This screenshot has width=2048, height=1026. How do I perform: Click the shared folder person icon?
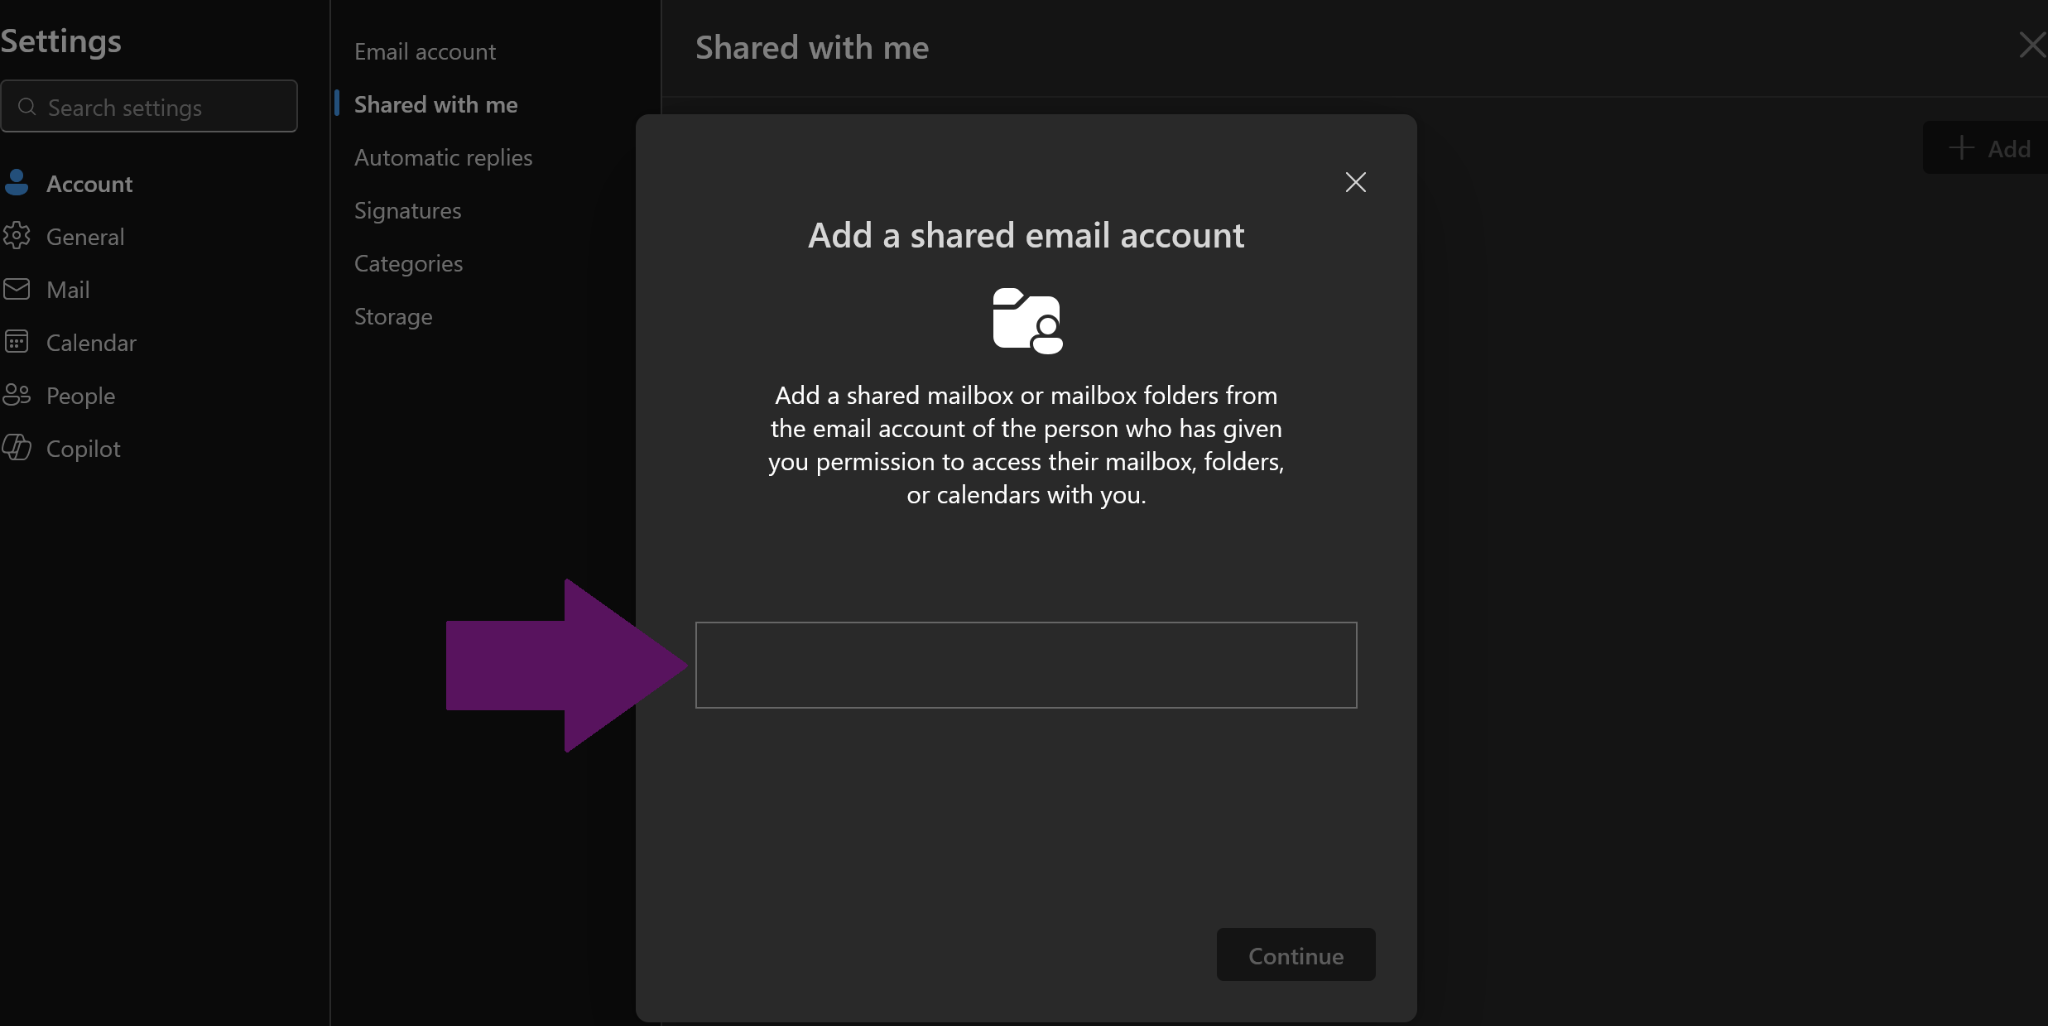(1027, 320)
